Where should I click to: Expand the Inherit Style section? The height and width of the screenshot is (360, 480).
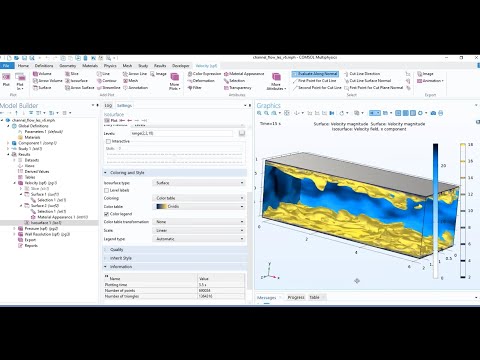[x=175, y=258]
